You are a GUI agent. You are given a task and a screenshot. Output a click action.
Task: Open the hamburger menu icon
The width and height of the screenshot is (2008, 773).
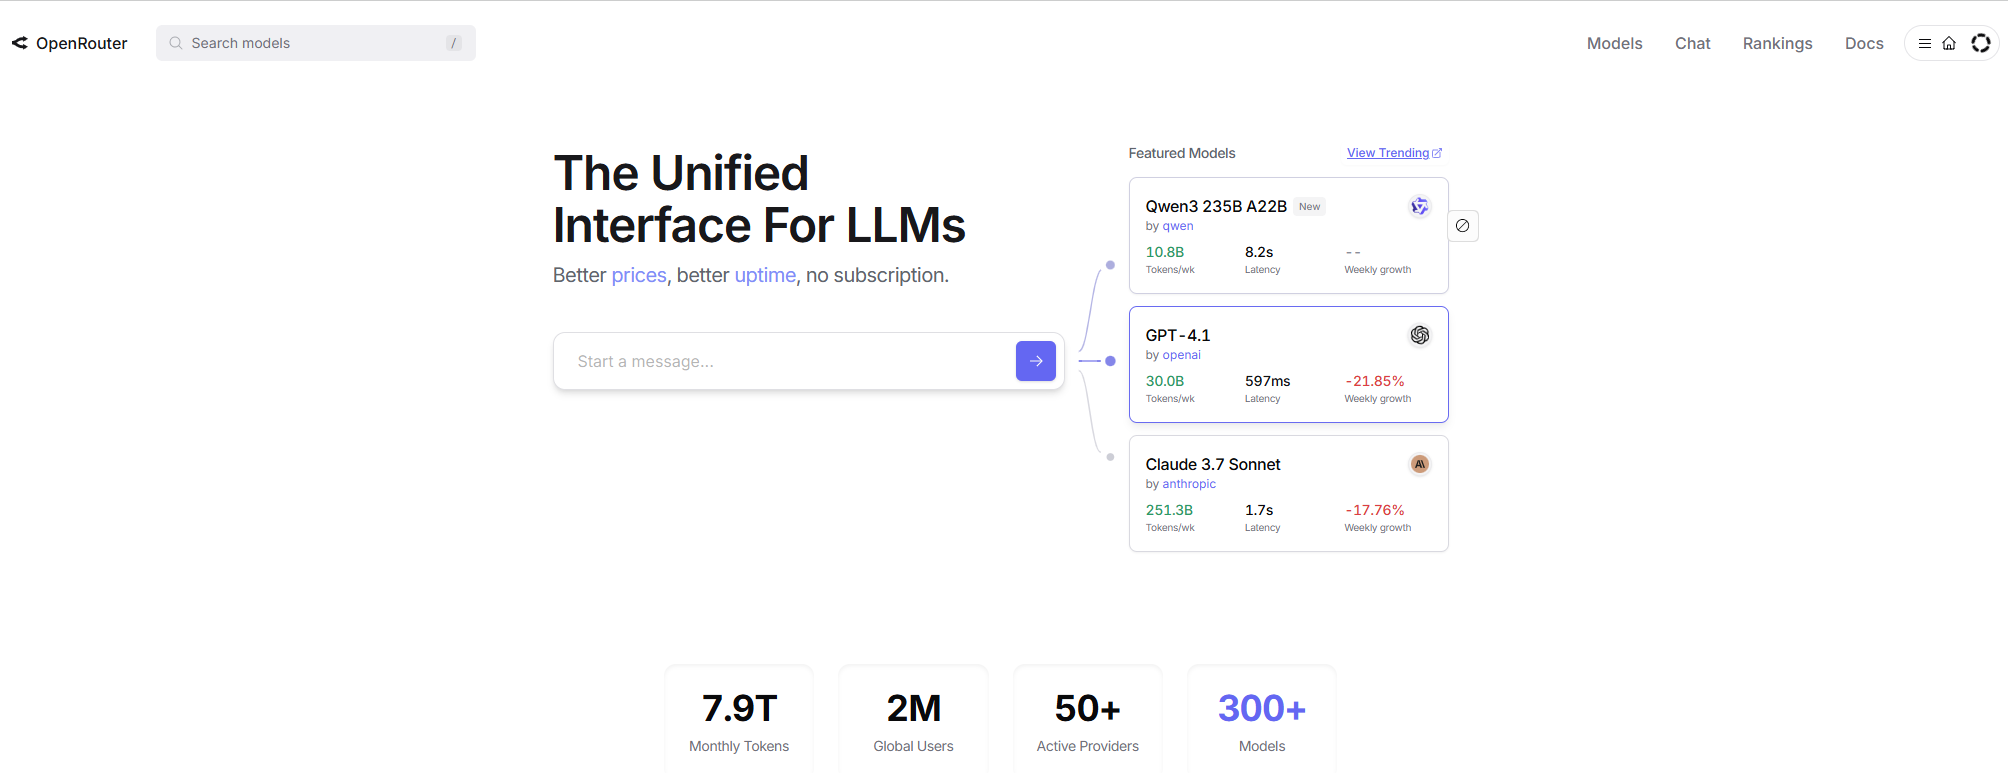[1924, 43]
